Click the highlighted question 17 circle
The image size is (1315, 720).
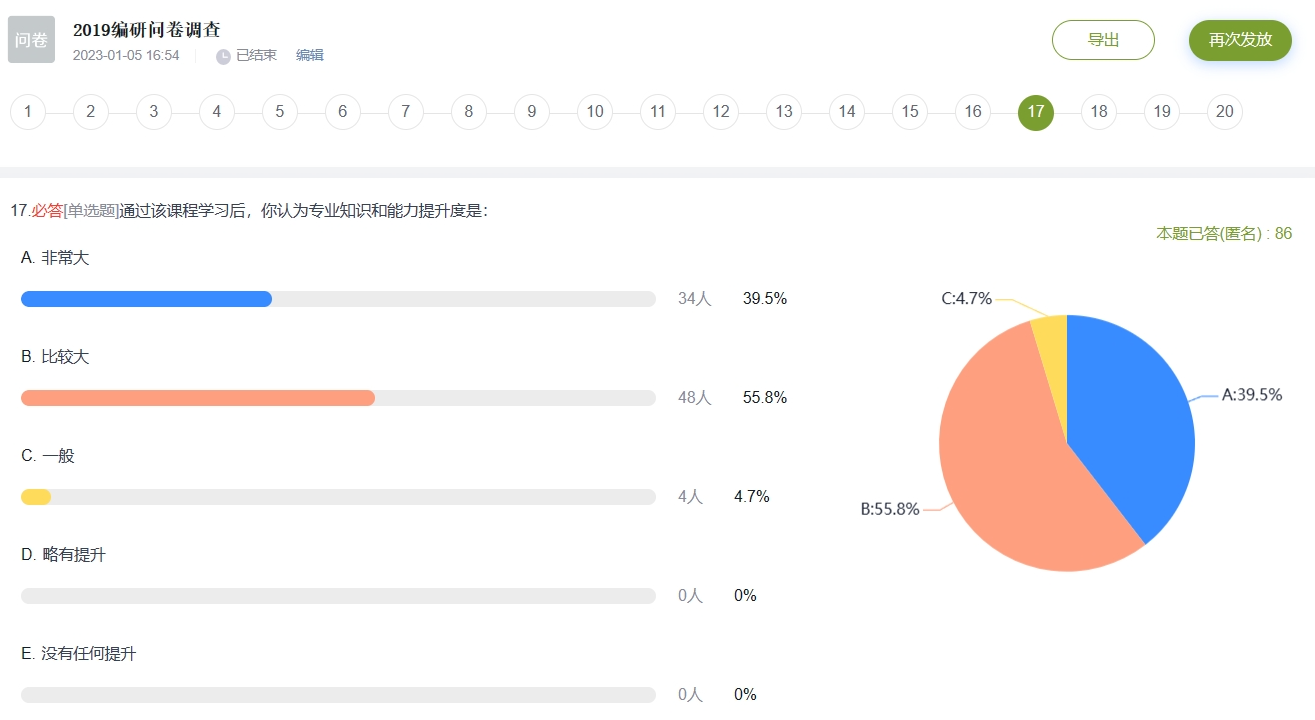tap(1036, 112)
